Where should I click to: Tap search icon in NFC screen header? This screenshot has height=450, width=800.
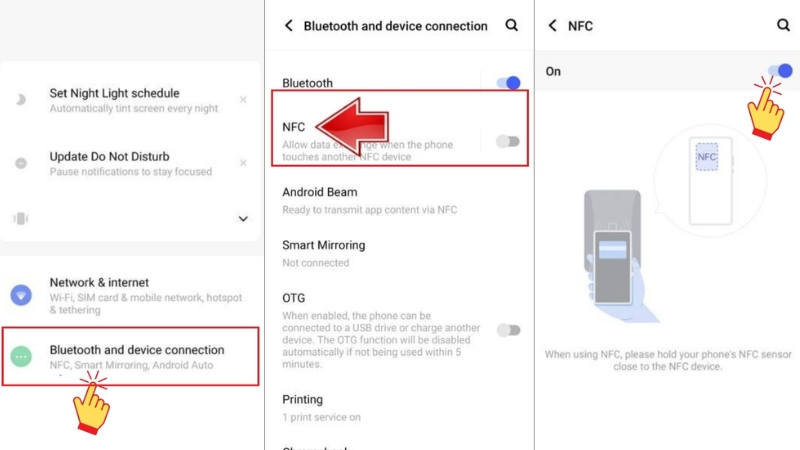783,25
